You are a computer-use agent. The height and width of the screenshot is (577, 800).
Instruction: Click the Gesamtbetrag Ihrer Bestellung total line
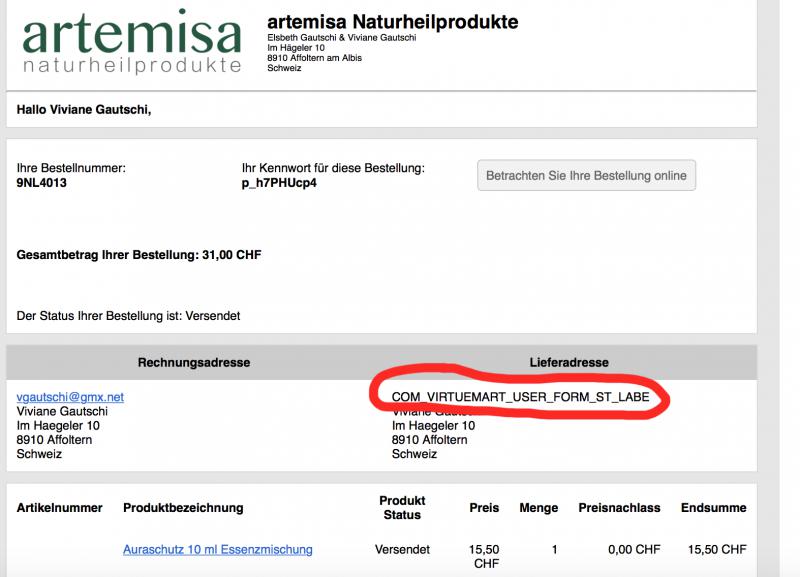[x=139, y=255]
